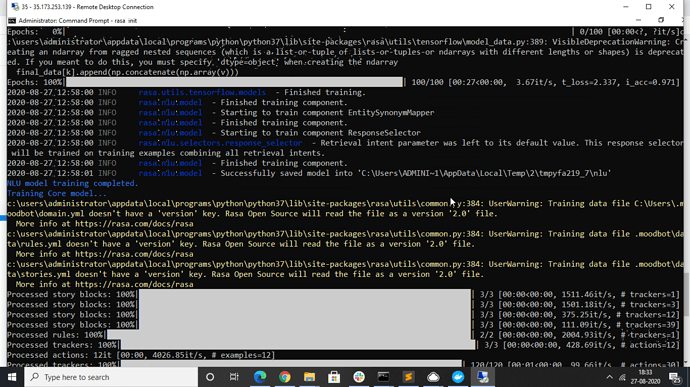Click the 'Processed rules: 100%' progress bar
Screen dimensions: 690x387
click(289, 335)
